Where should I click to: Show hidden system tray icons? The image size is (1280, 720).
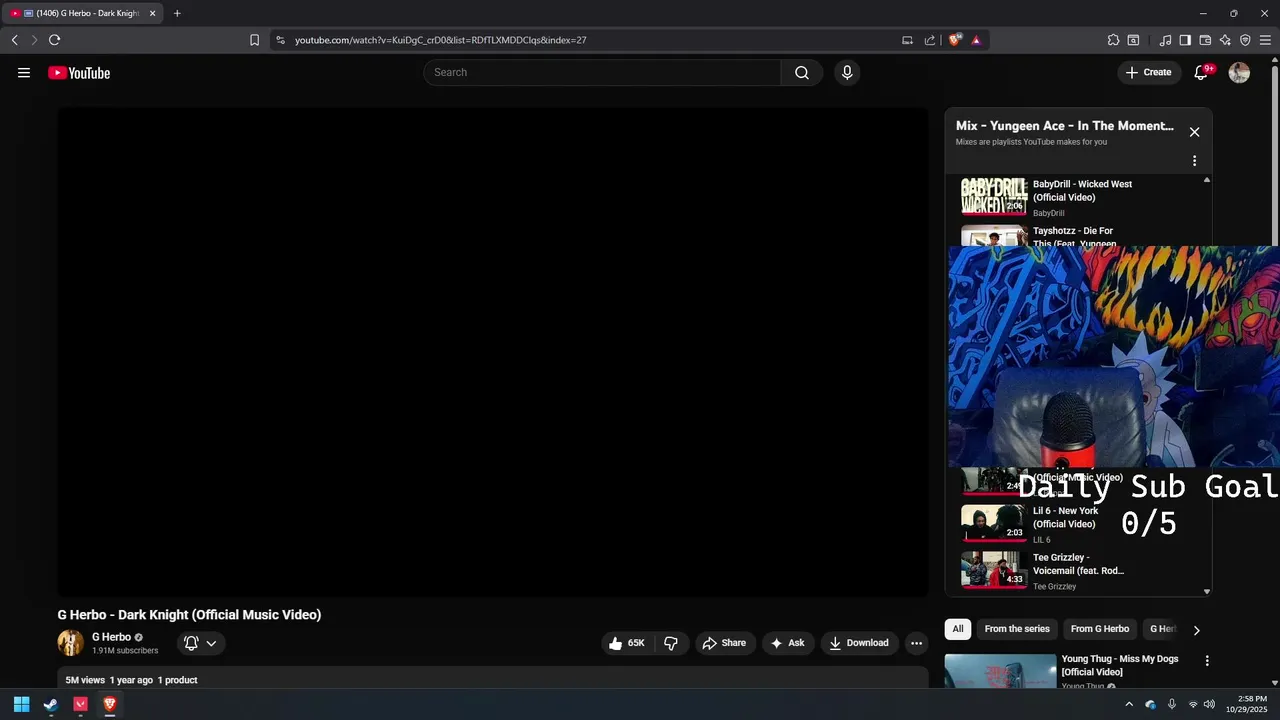click(x=1129, y=704)
